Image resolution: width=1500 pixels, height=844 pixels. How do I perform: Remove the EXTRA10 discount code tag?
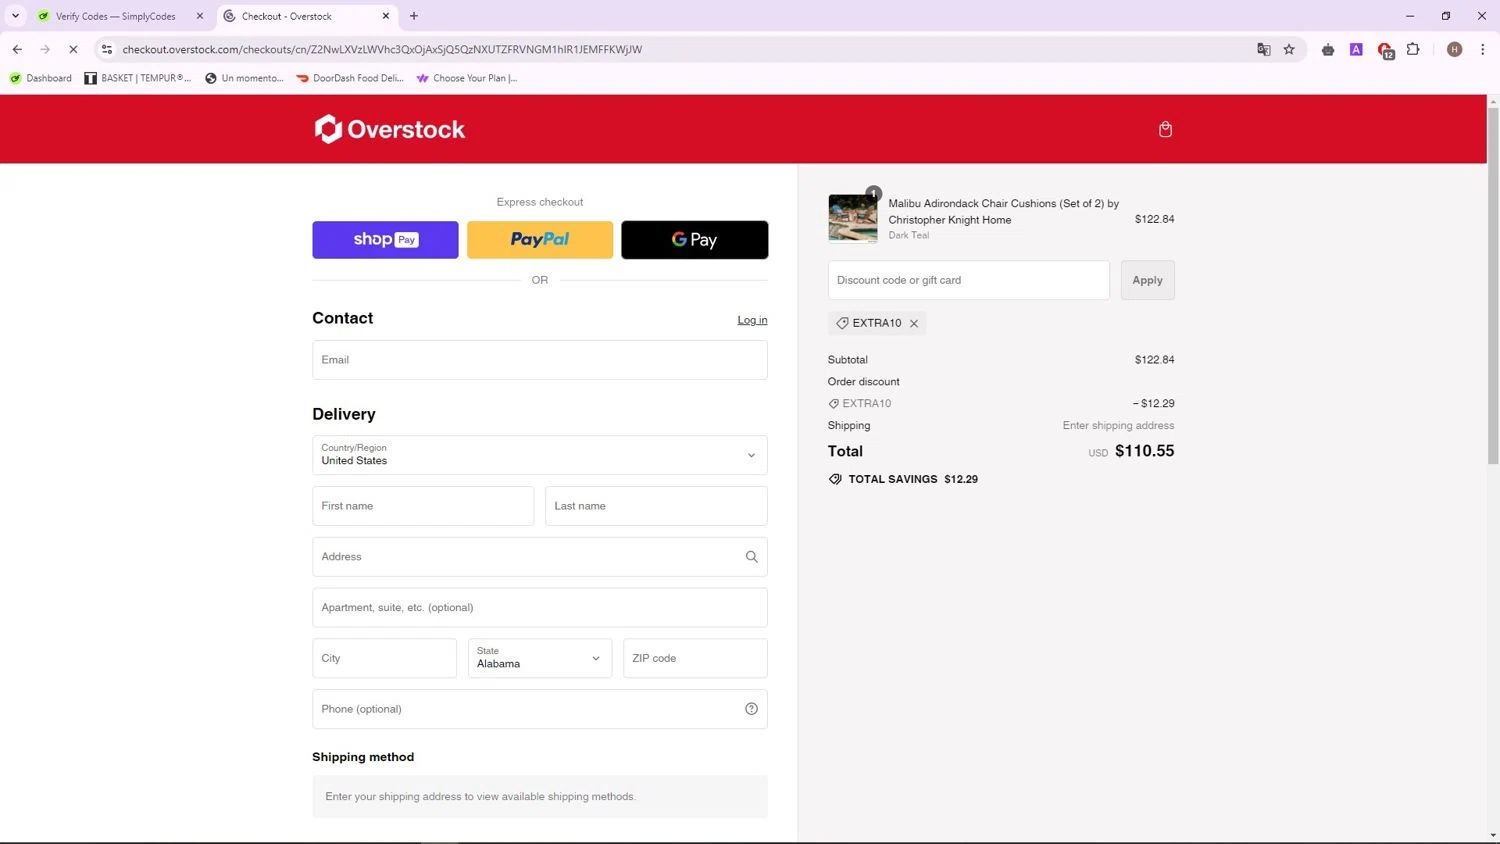914,323
